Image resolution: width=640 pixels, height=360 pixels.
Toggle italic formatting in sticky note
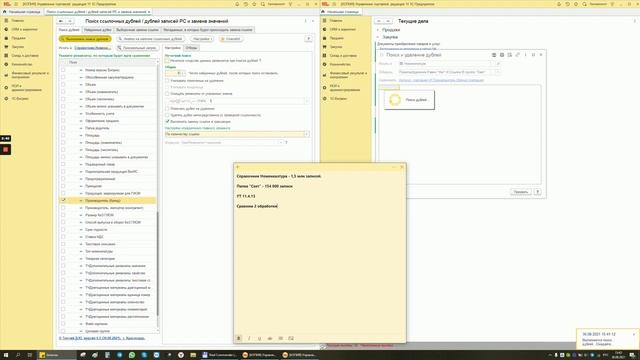249,338
